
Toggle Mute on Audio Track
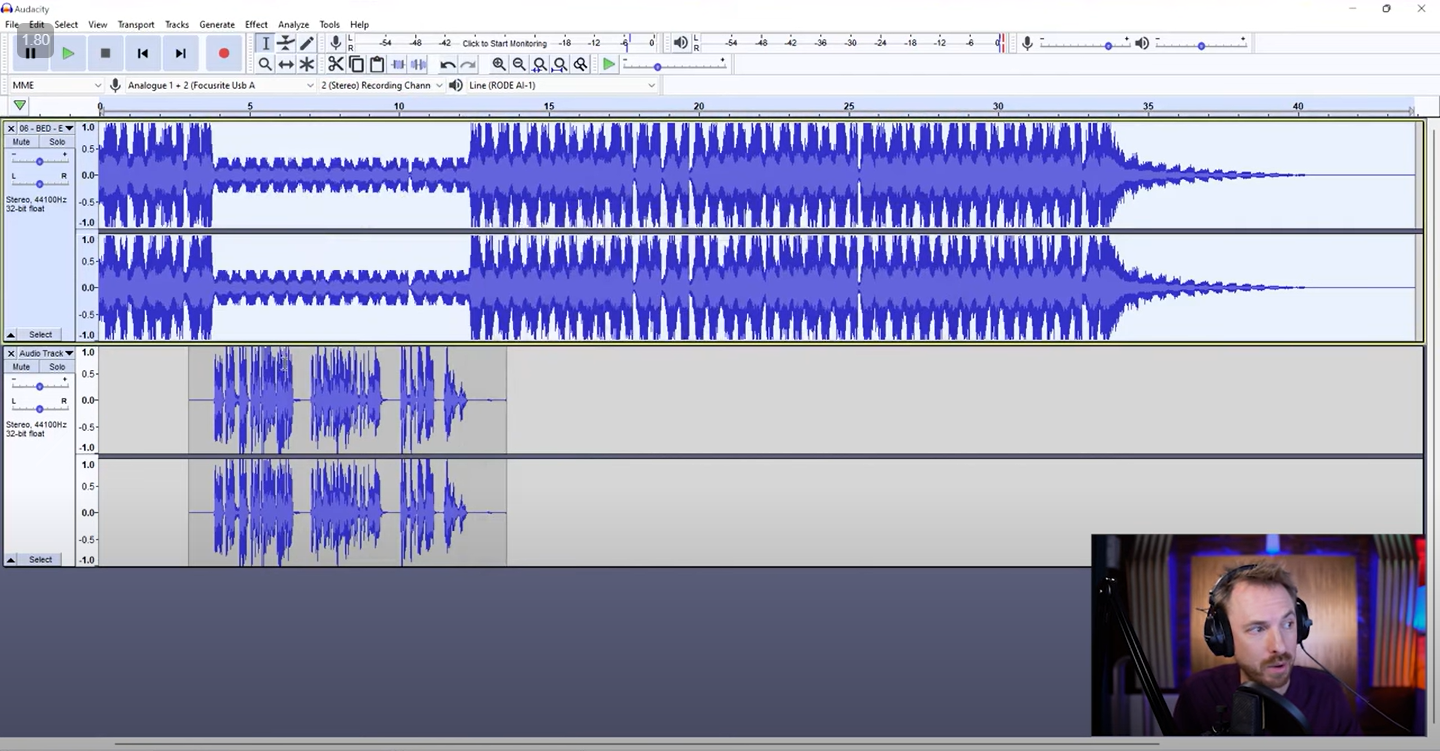point(21,367)
